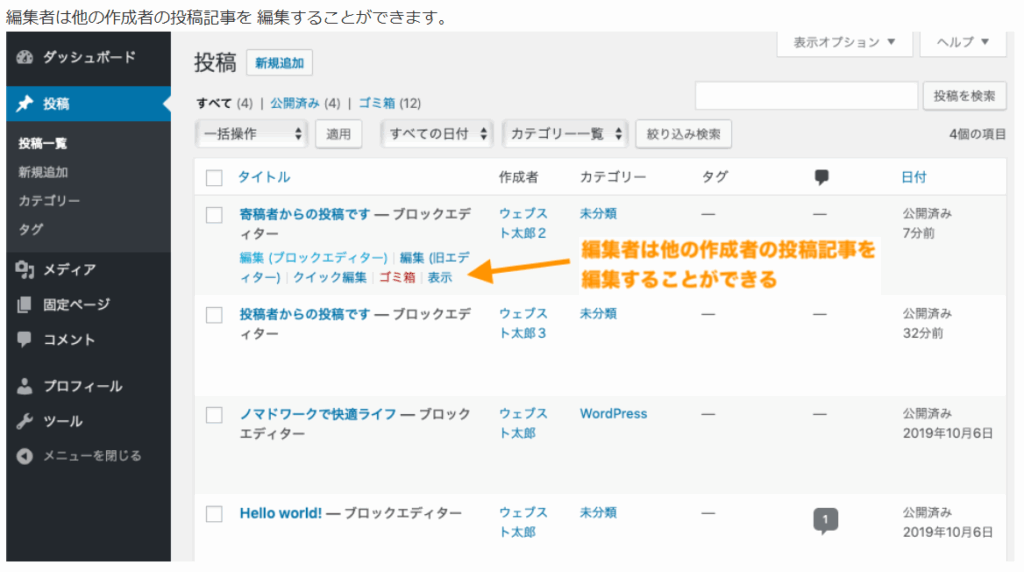Expand the カテゴリー一覧 category dropdown
Viewport: 1024px width, 572px height.
[564, 133]
